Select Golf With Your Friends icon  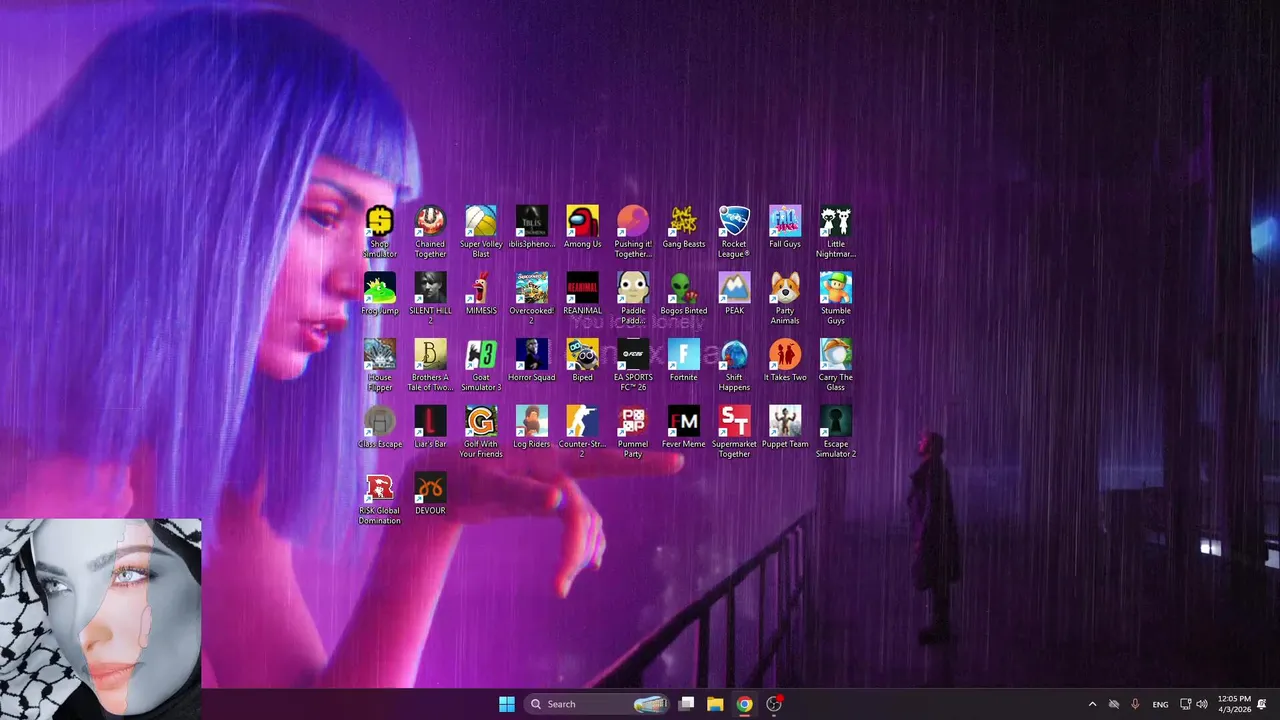(481, 432)
